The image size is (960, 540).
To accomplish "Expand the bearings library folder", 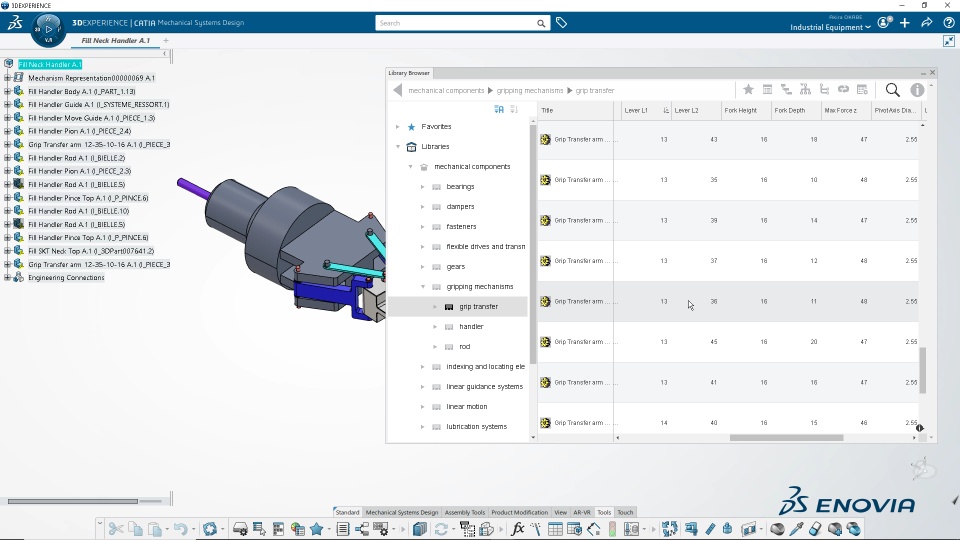I will click(422, 187).
